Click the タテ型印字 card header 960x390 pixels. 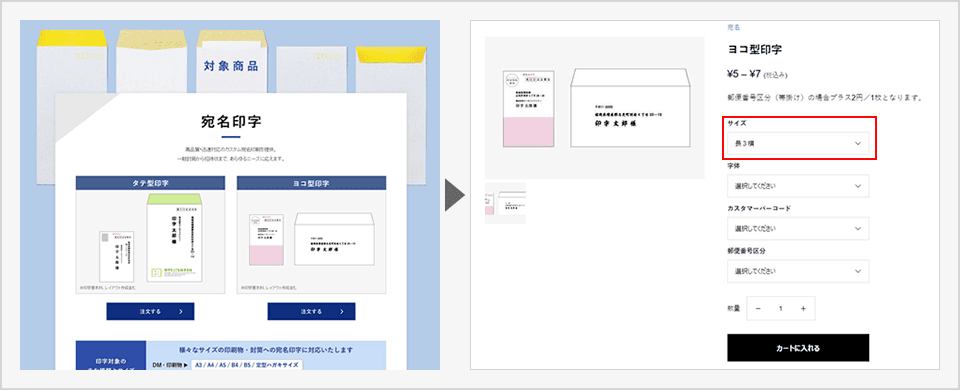[150, 182]
